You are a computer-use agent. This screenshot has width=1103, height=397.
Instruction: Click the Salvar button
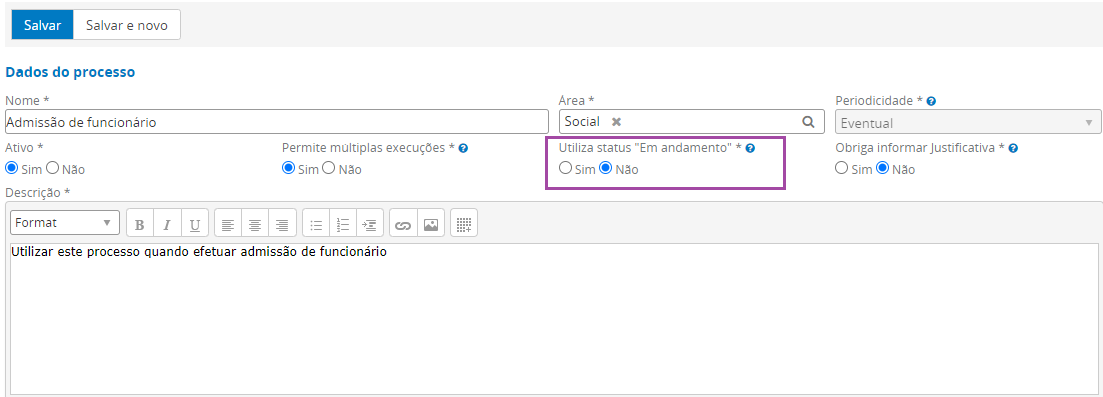coord(42,25)
